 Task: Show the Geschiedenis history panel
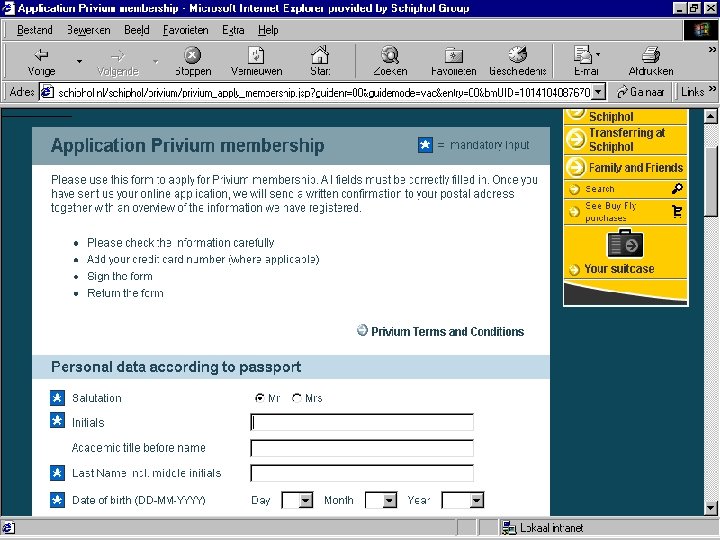[518, 62]
